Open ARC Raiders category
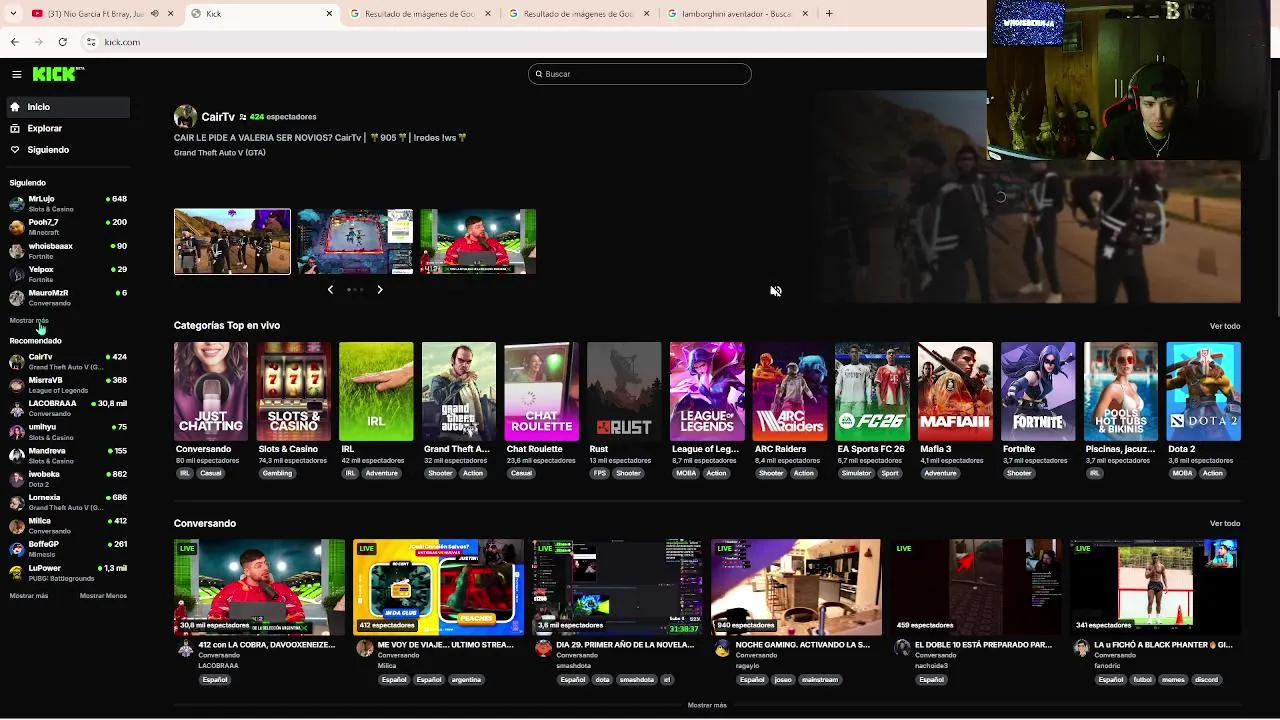The width and height of the screenshot is (1280, 720). click(790, 391)
